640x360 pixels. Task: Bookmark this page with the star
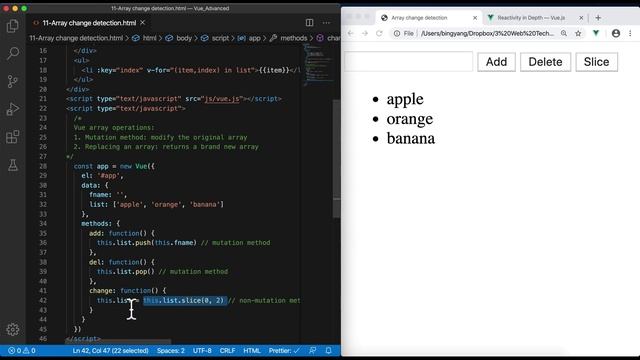coord(578,33)
